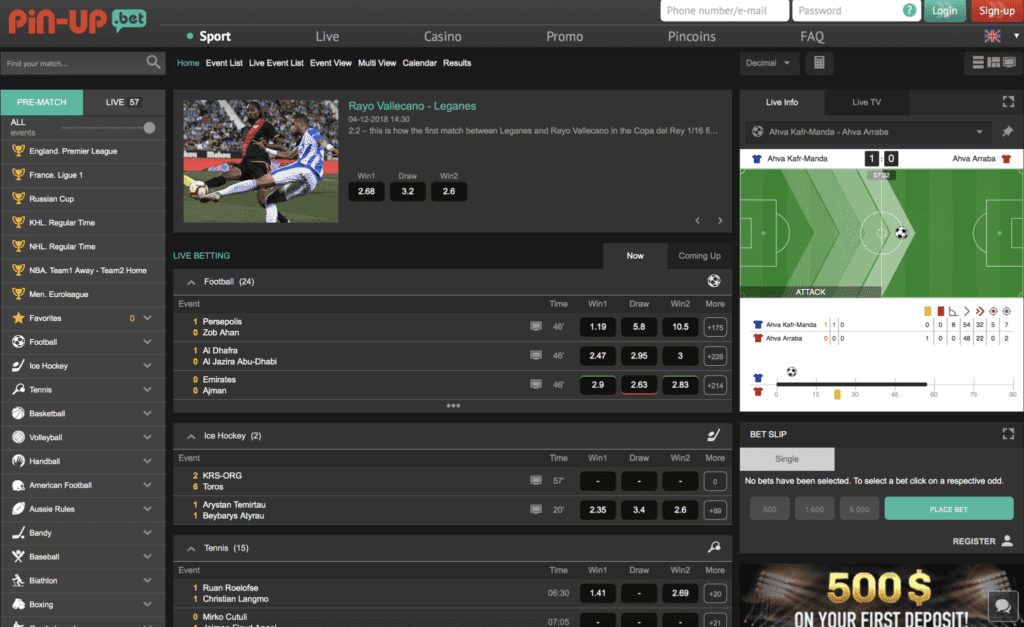Open the betting calculator icon
The image size is (1024, 627).
819,63
